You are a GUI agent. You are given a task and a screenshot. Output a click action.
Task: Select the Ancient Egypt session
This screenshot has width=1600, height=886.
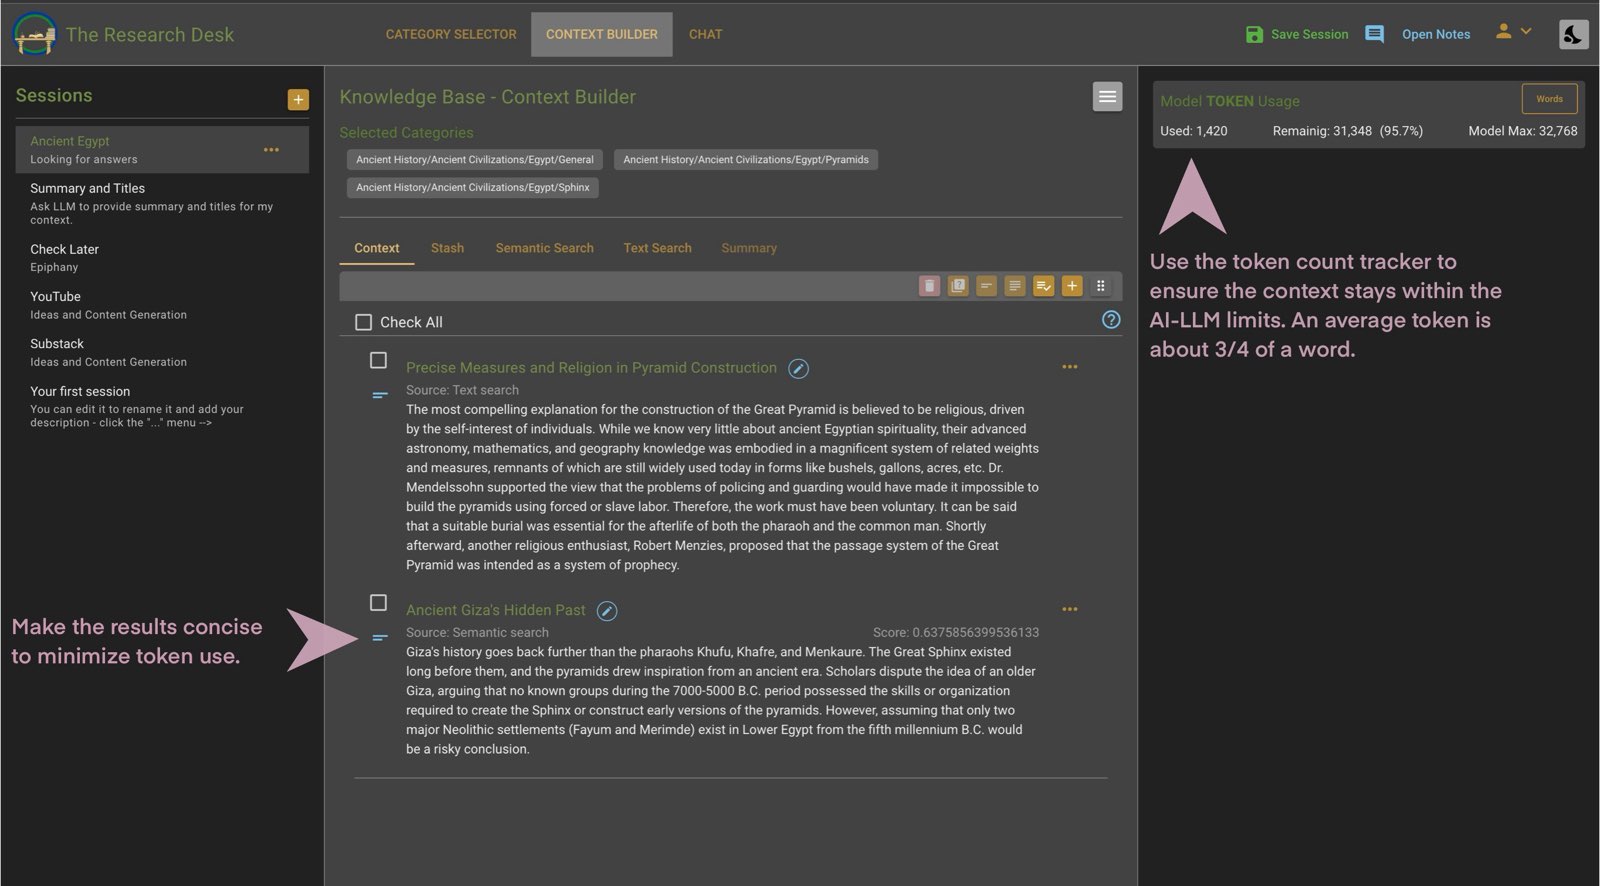tap(162, 149)
